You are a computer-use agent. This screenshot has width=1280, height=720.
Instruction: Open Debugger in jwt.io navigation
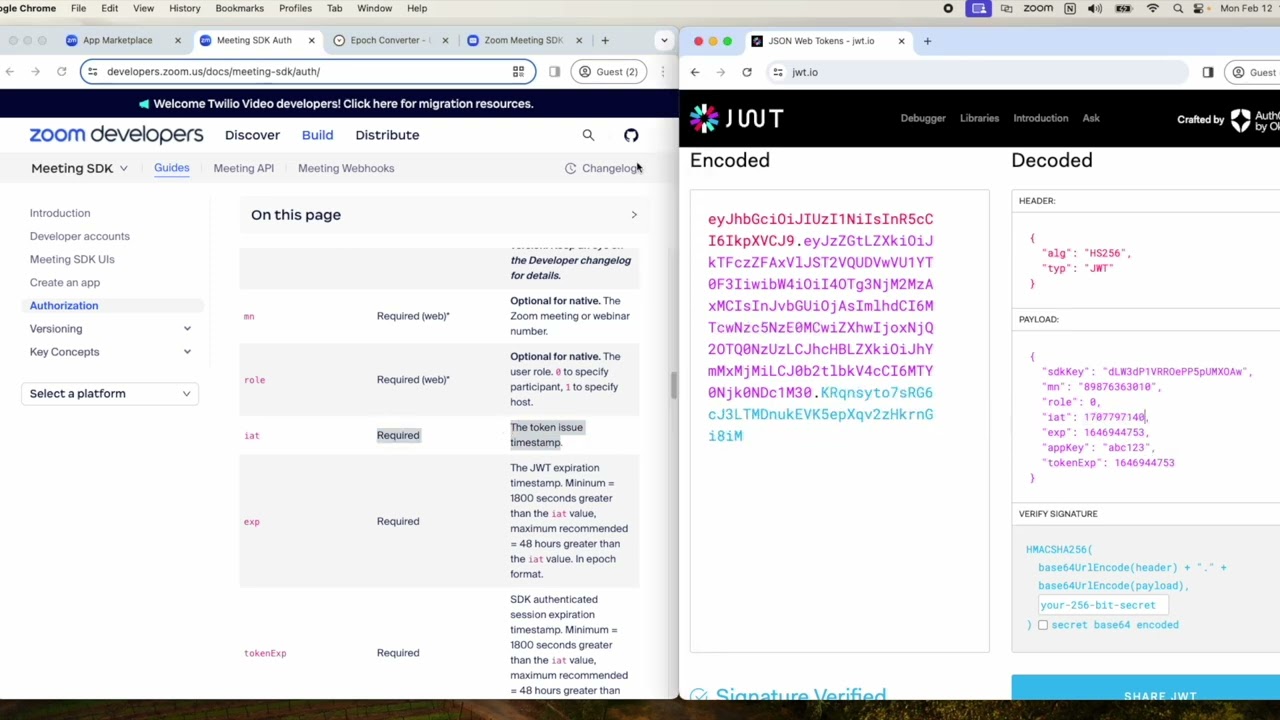(x=923, y=118)
